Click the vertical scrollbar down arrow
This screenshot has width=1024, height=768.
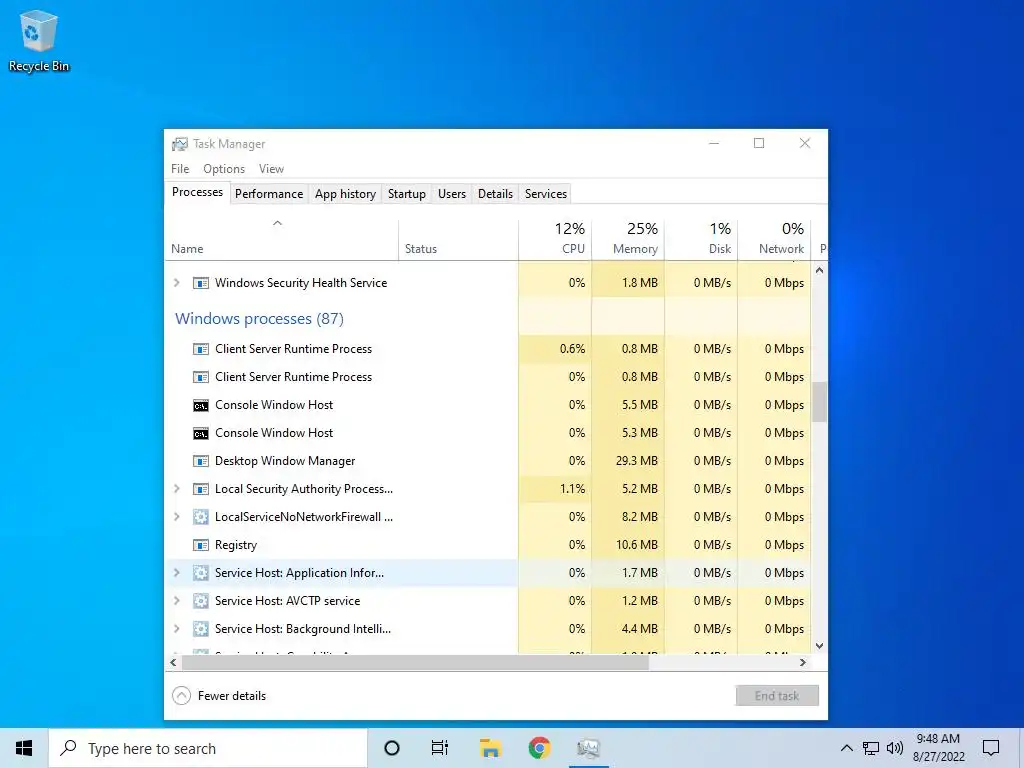pyautogui.click(x=819, y=646)
